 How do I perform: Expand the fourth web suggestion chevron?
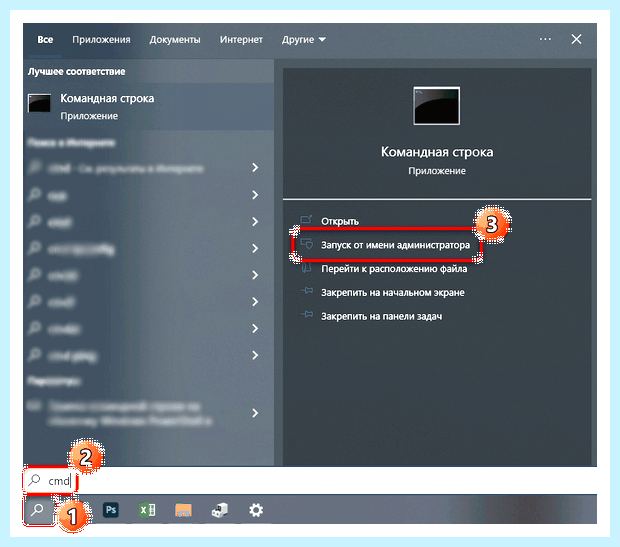tap(255, 248)
